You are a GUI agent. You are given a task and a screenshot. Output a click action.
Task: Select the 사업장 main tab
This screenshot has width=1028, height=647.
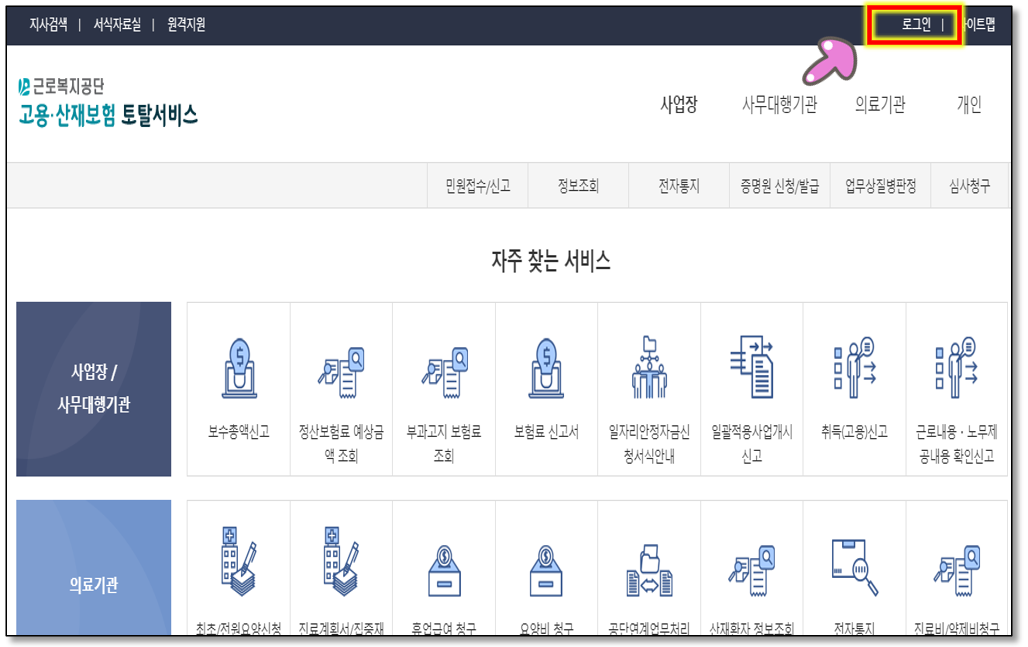pos(678,105)
